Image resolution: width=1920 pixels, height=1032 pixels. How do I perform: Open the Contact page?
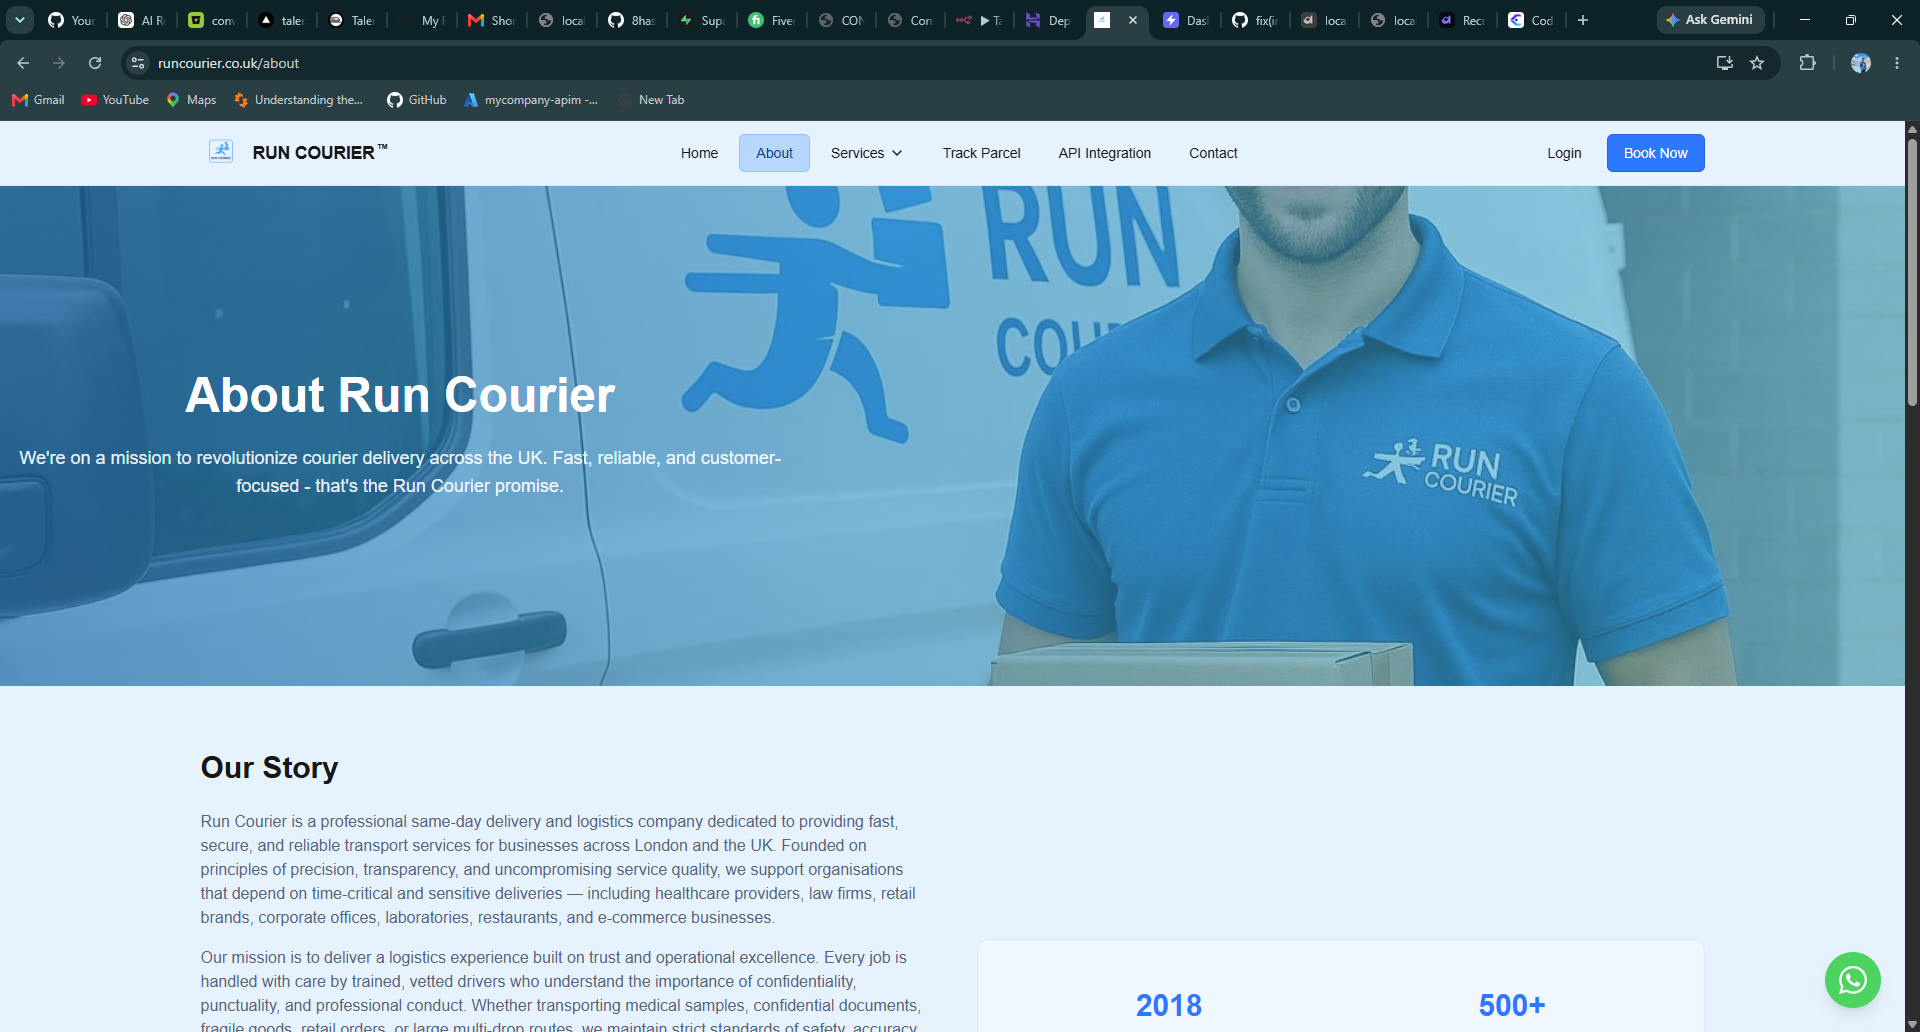1213,153
